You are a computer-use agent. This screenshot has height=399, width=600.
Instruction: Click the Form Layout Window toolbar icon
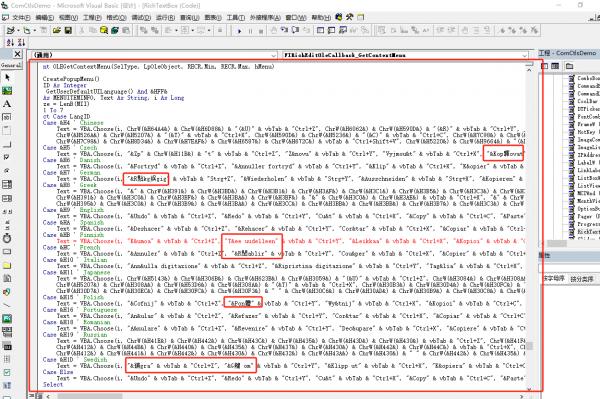[342, 31]
